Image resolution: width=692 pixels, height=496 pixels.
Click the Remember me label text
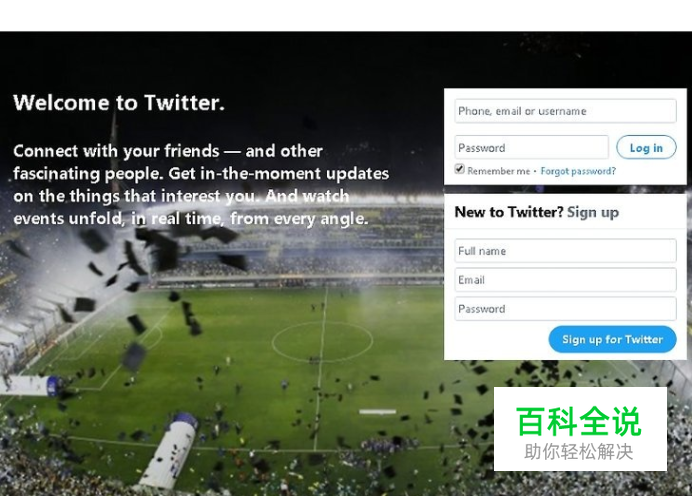pyautogui.click(x=499, y=171)
